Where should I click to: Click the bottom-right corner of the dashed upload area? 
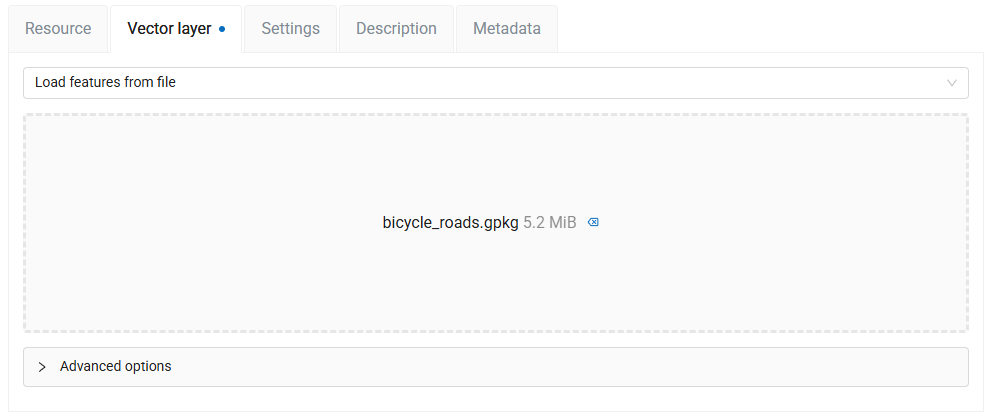tap(960, 324)
